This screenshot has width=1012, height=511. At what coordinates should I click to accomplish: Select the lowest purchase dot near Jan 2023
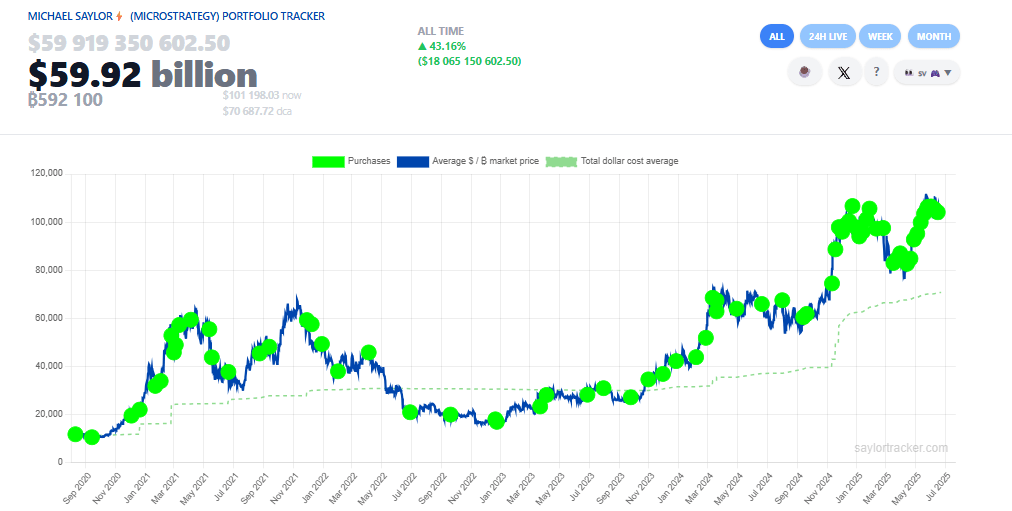496,421
